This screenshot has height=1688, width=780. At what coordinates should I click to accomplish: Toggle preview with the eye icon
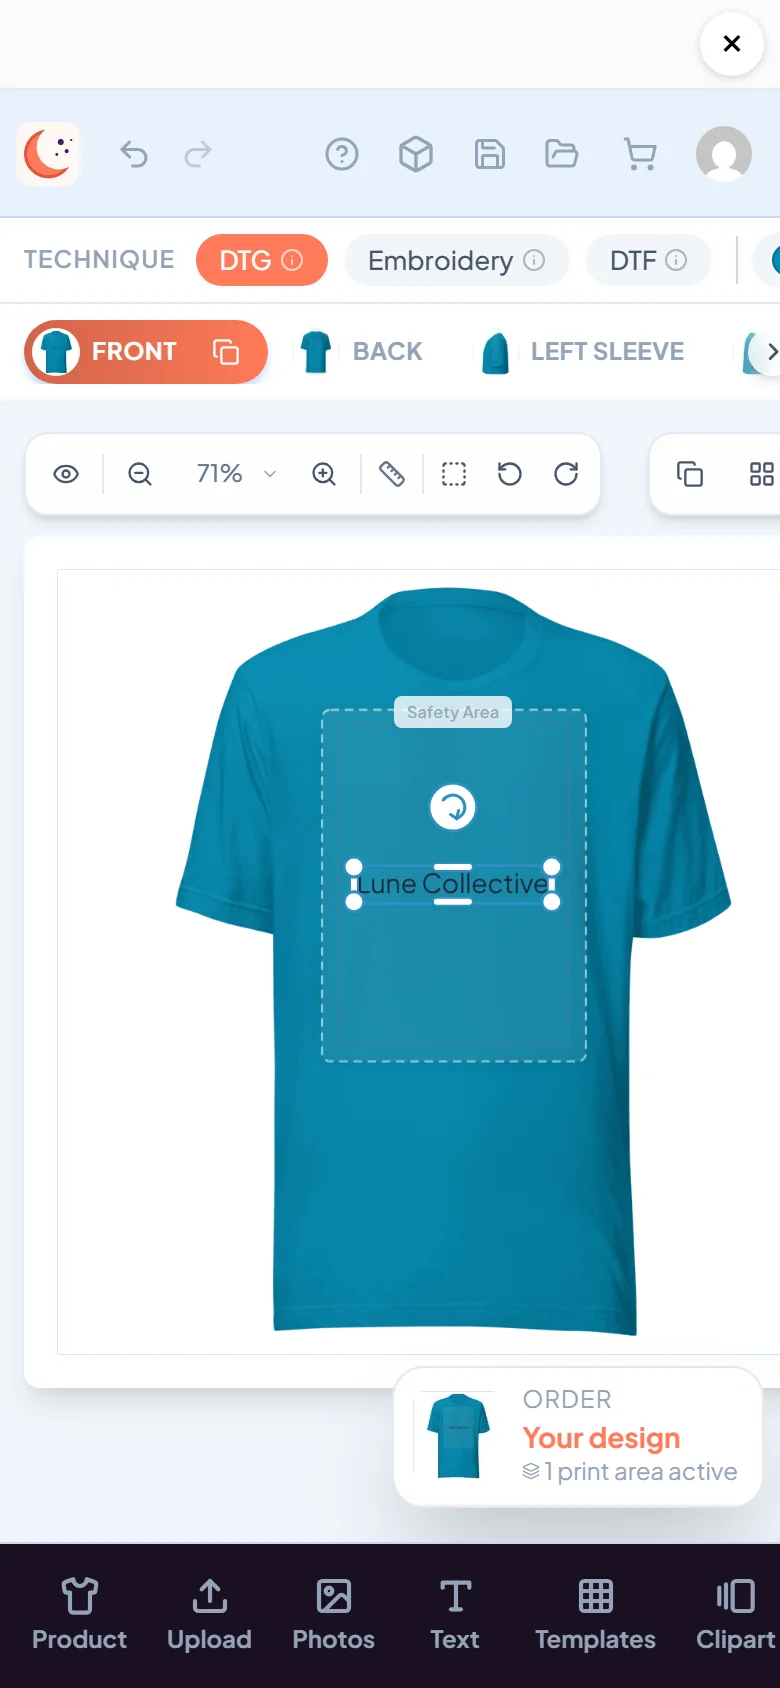66,474
